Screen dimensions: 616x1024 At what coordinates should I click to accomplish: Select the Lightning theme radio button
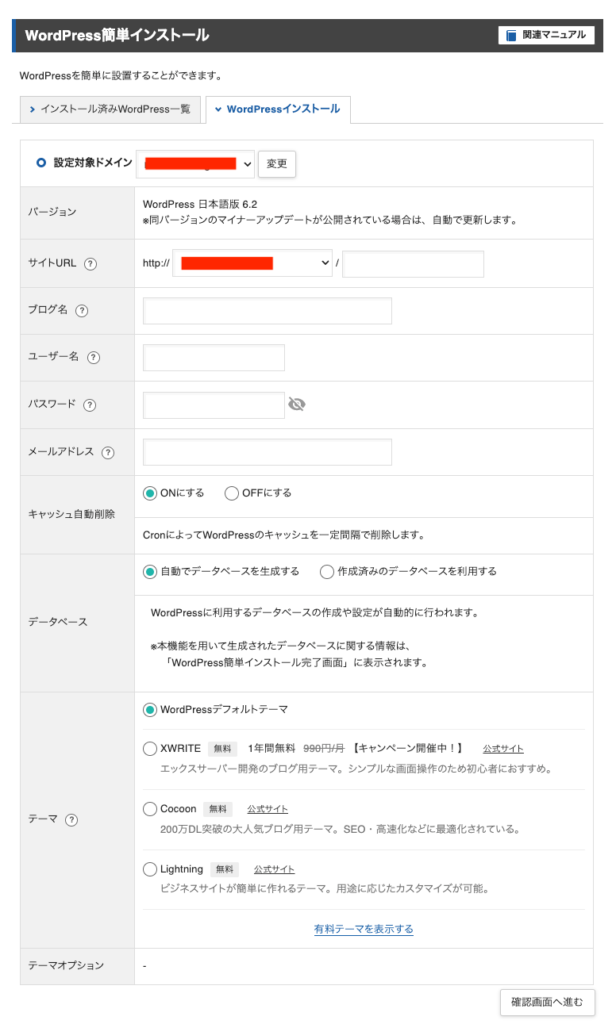click(150, 869)
